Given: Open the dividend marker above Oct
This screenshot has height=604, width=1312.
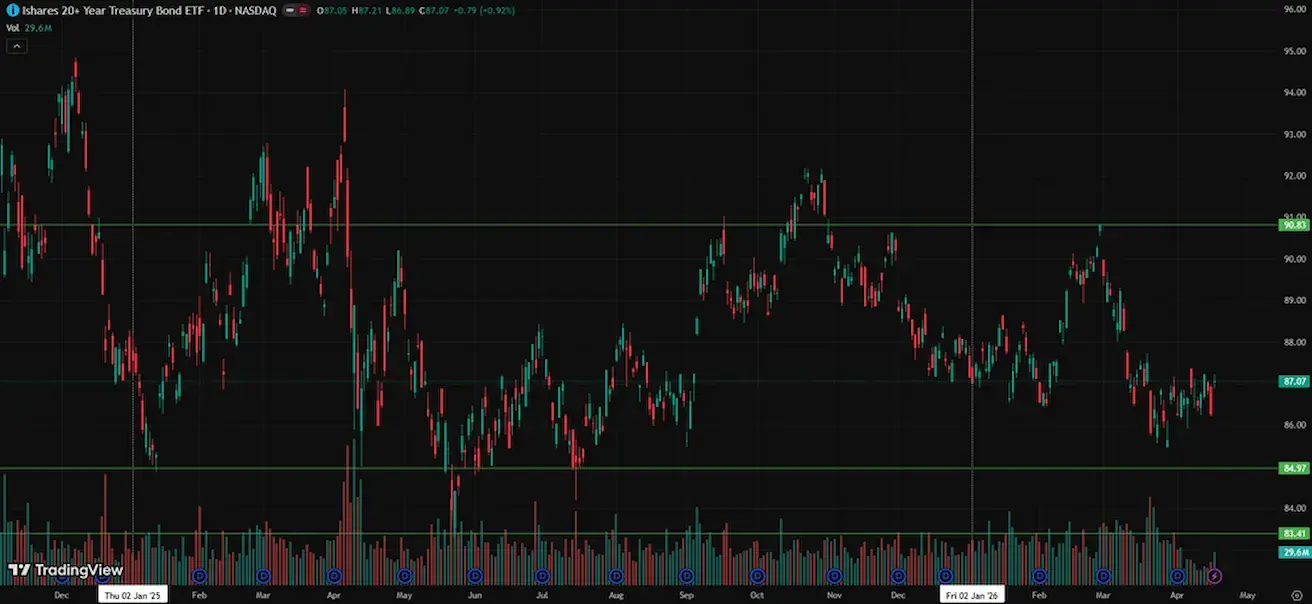Looking at the screenshot, I should (x=757, y=576).
